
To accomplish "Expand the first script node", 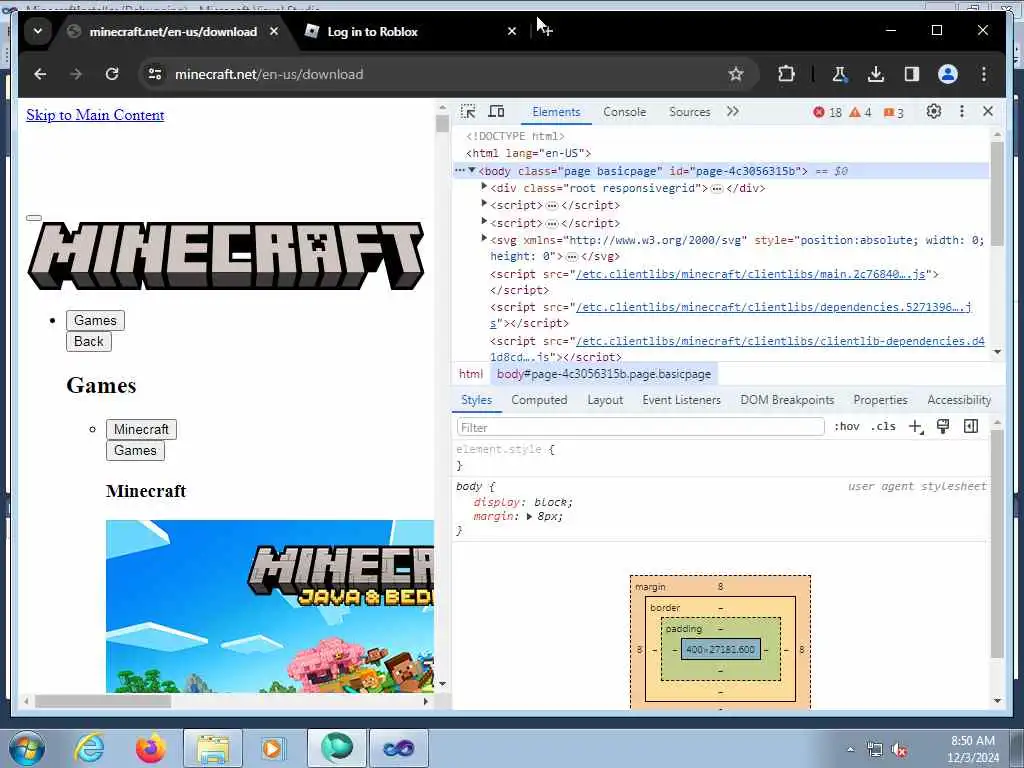I will (x=484, y=204).
